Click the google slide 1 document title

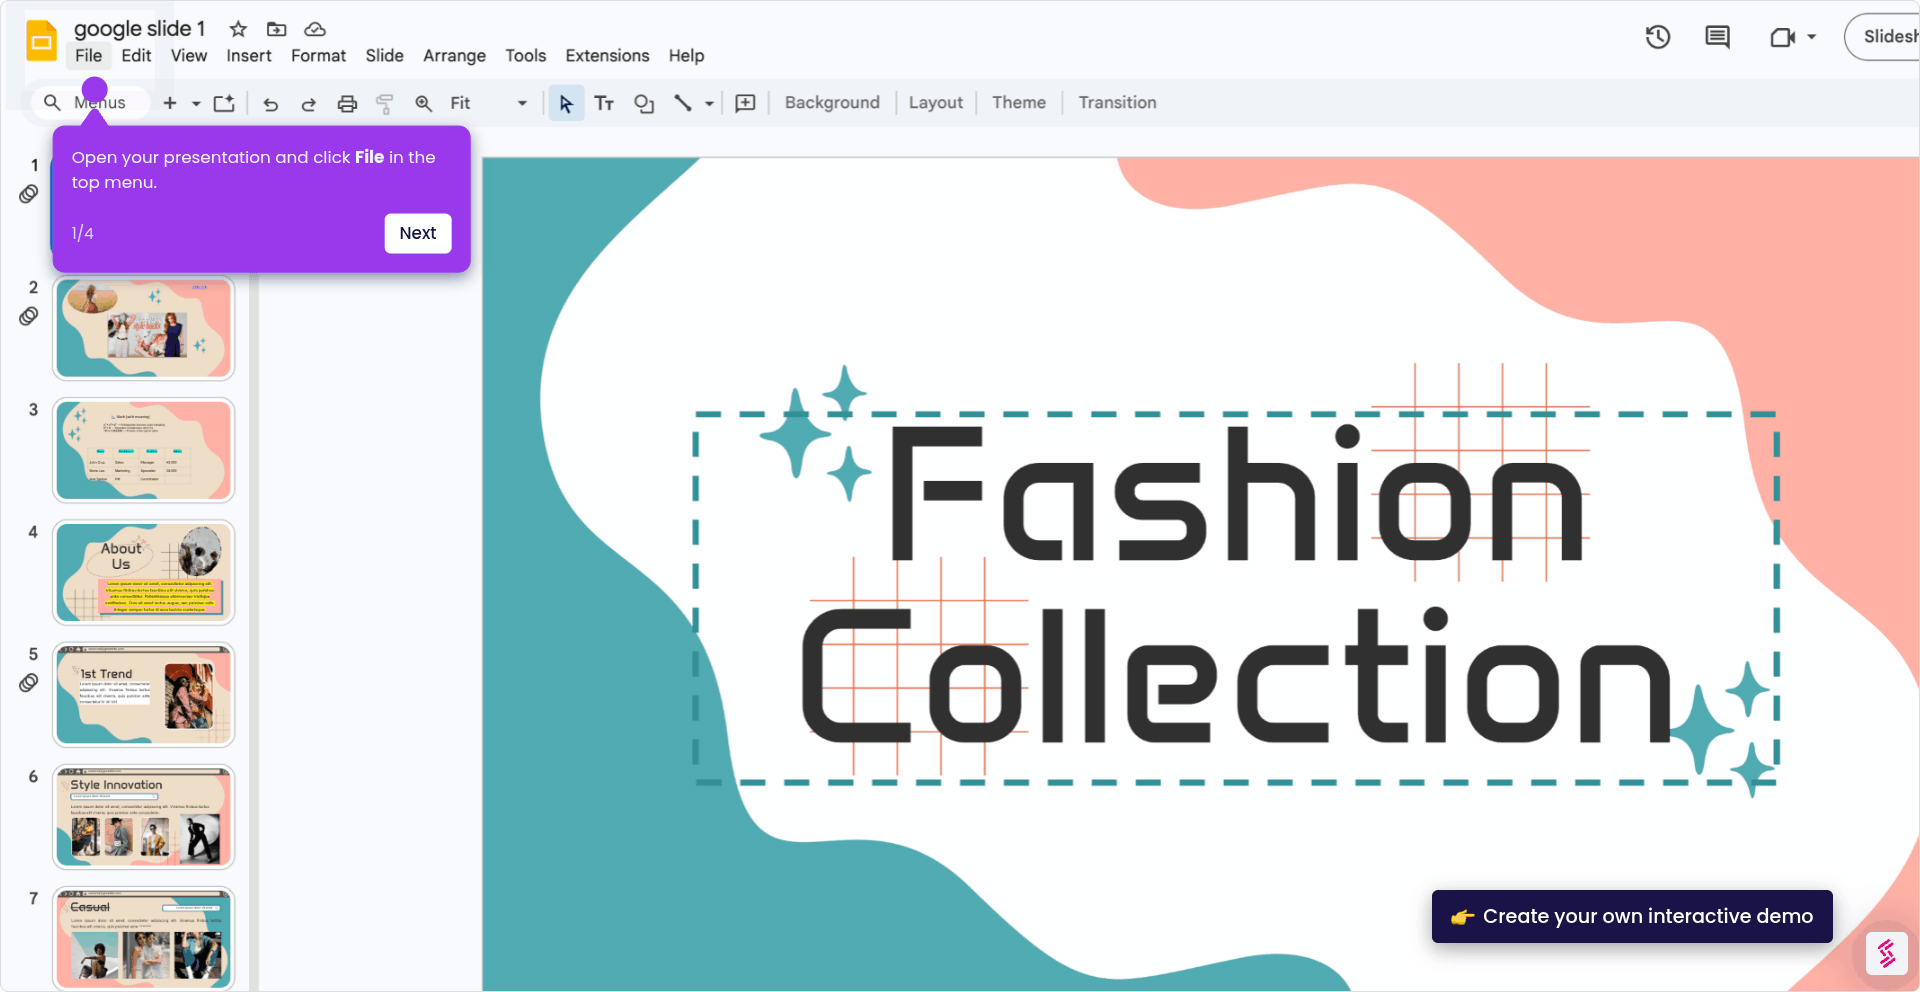click(x=140, y=29)
